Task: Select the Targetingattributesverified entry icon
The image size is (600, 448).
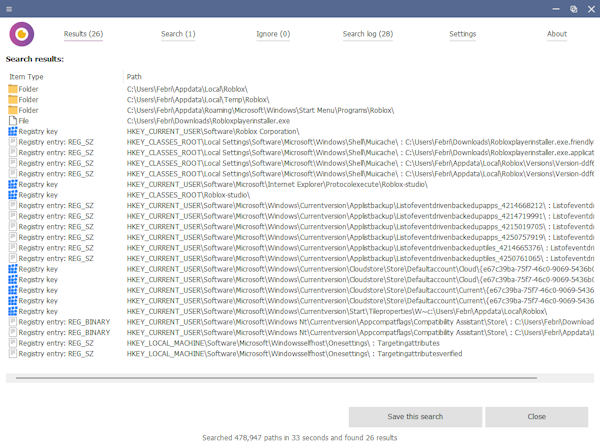Action: [13, 354]
